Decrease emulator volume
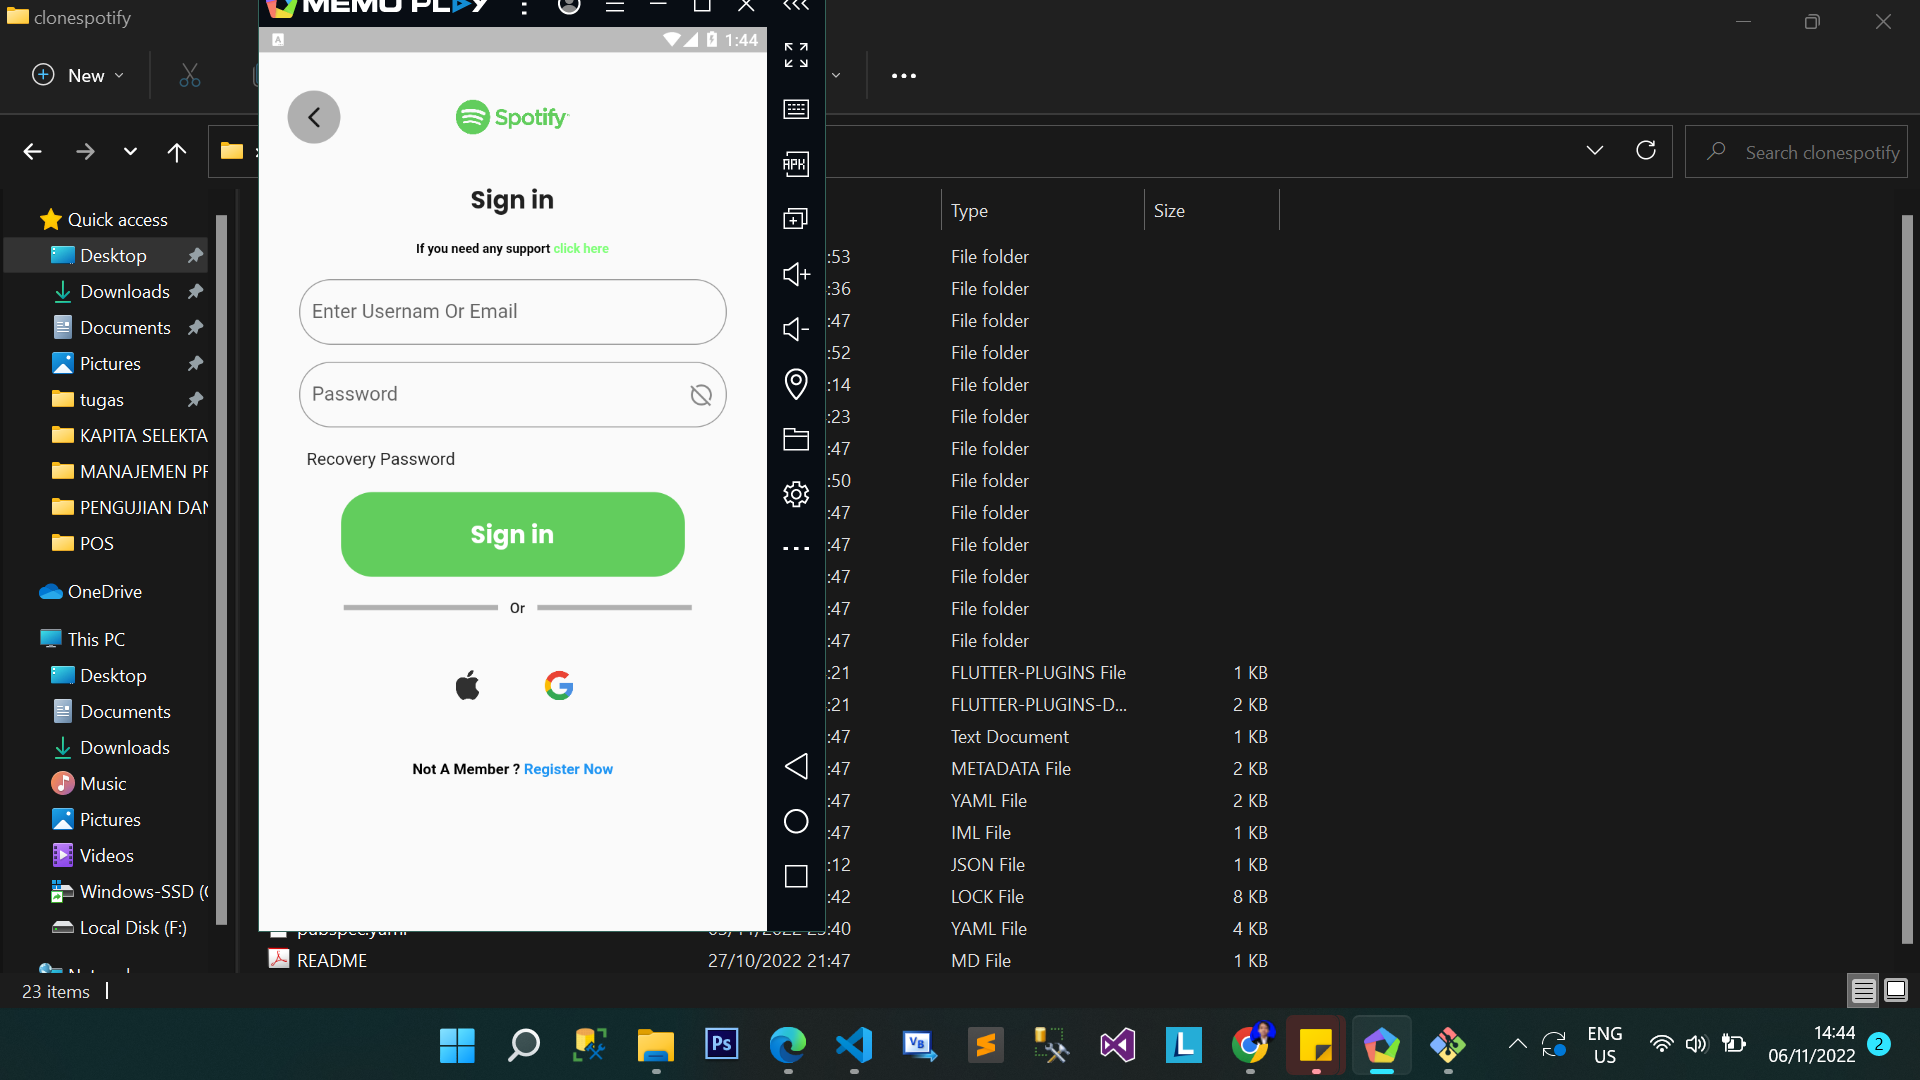This screenshot has height=1080, width=1920. (x=796, y=329)
